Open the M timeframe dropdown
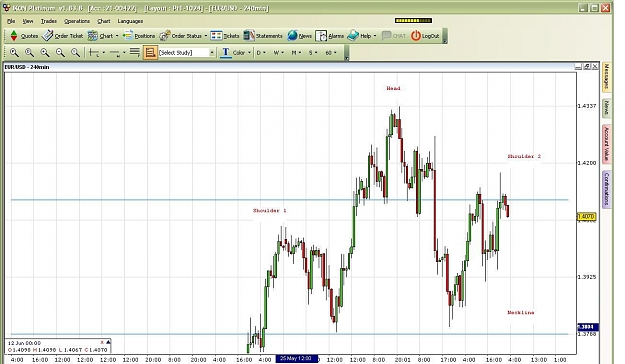The image size is (625, 364). (296, 53)
